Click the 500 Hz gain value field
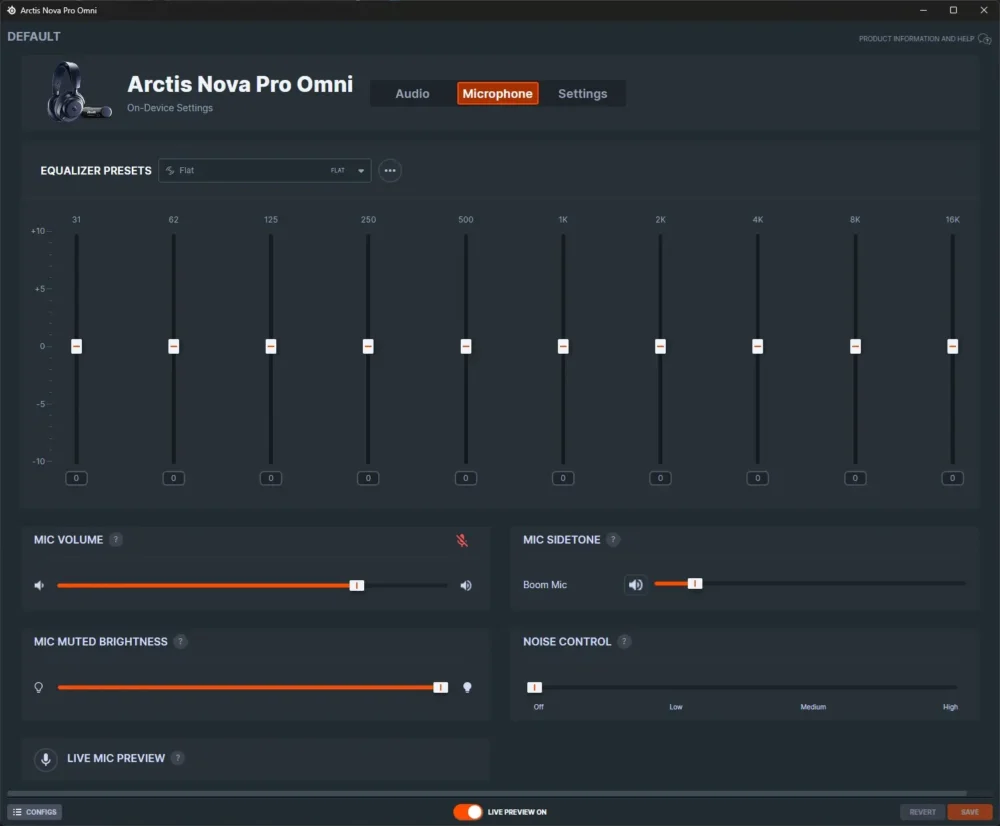The width and height of the screenshot is (1000, 826). click(466, 478)
